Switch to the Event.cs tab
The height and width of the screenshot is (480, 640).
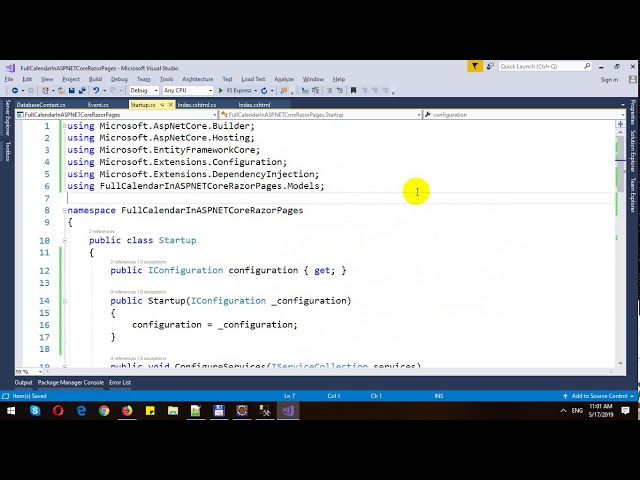(98, 105)
